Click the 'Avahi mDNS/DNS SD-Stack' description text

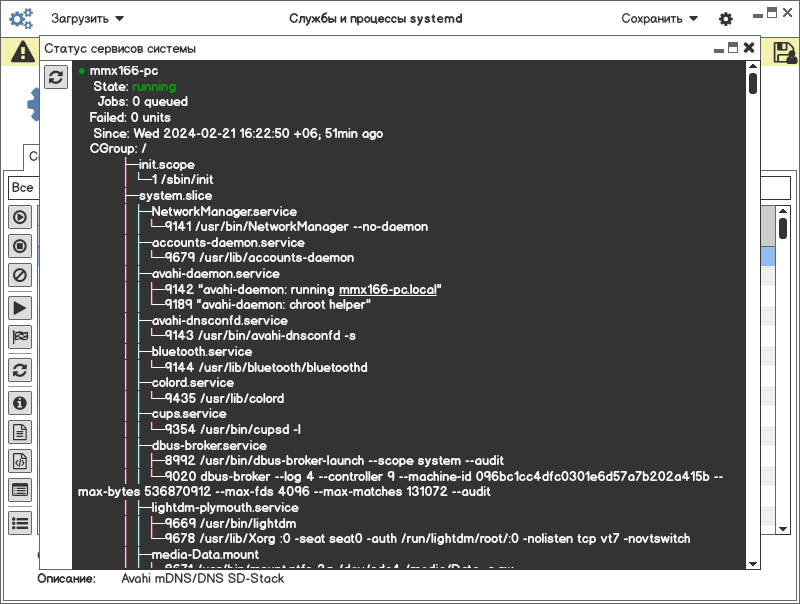click(203, 579)
